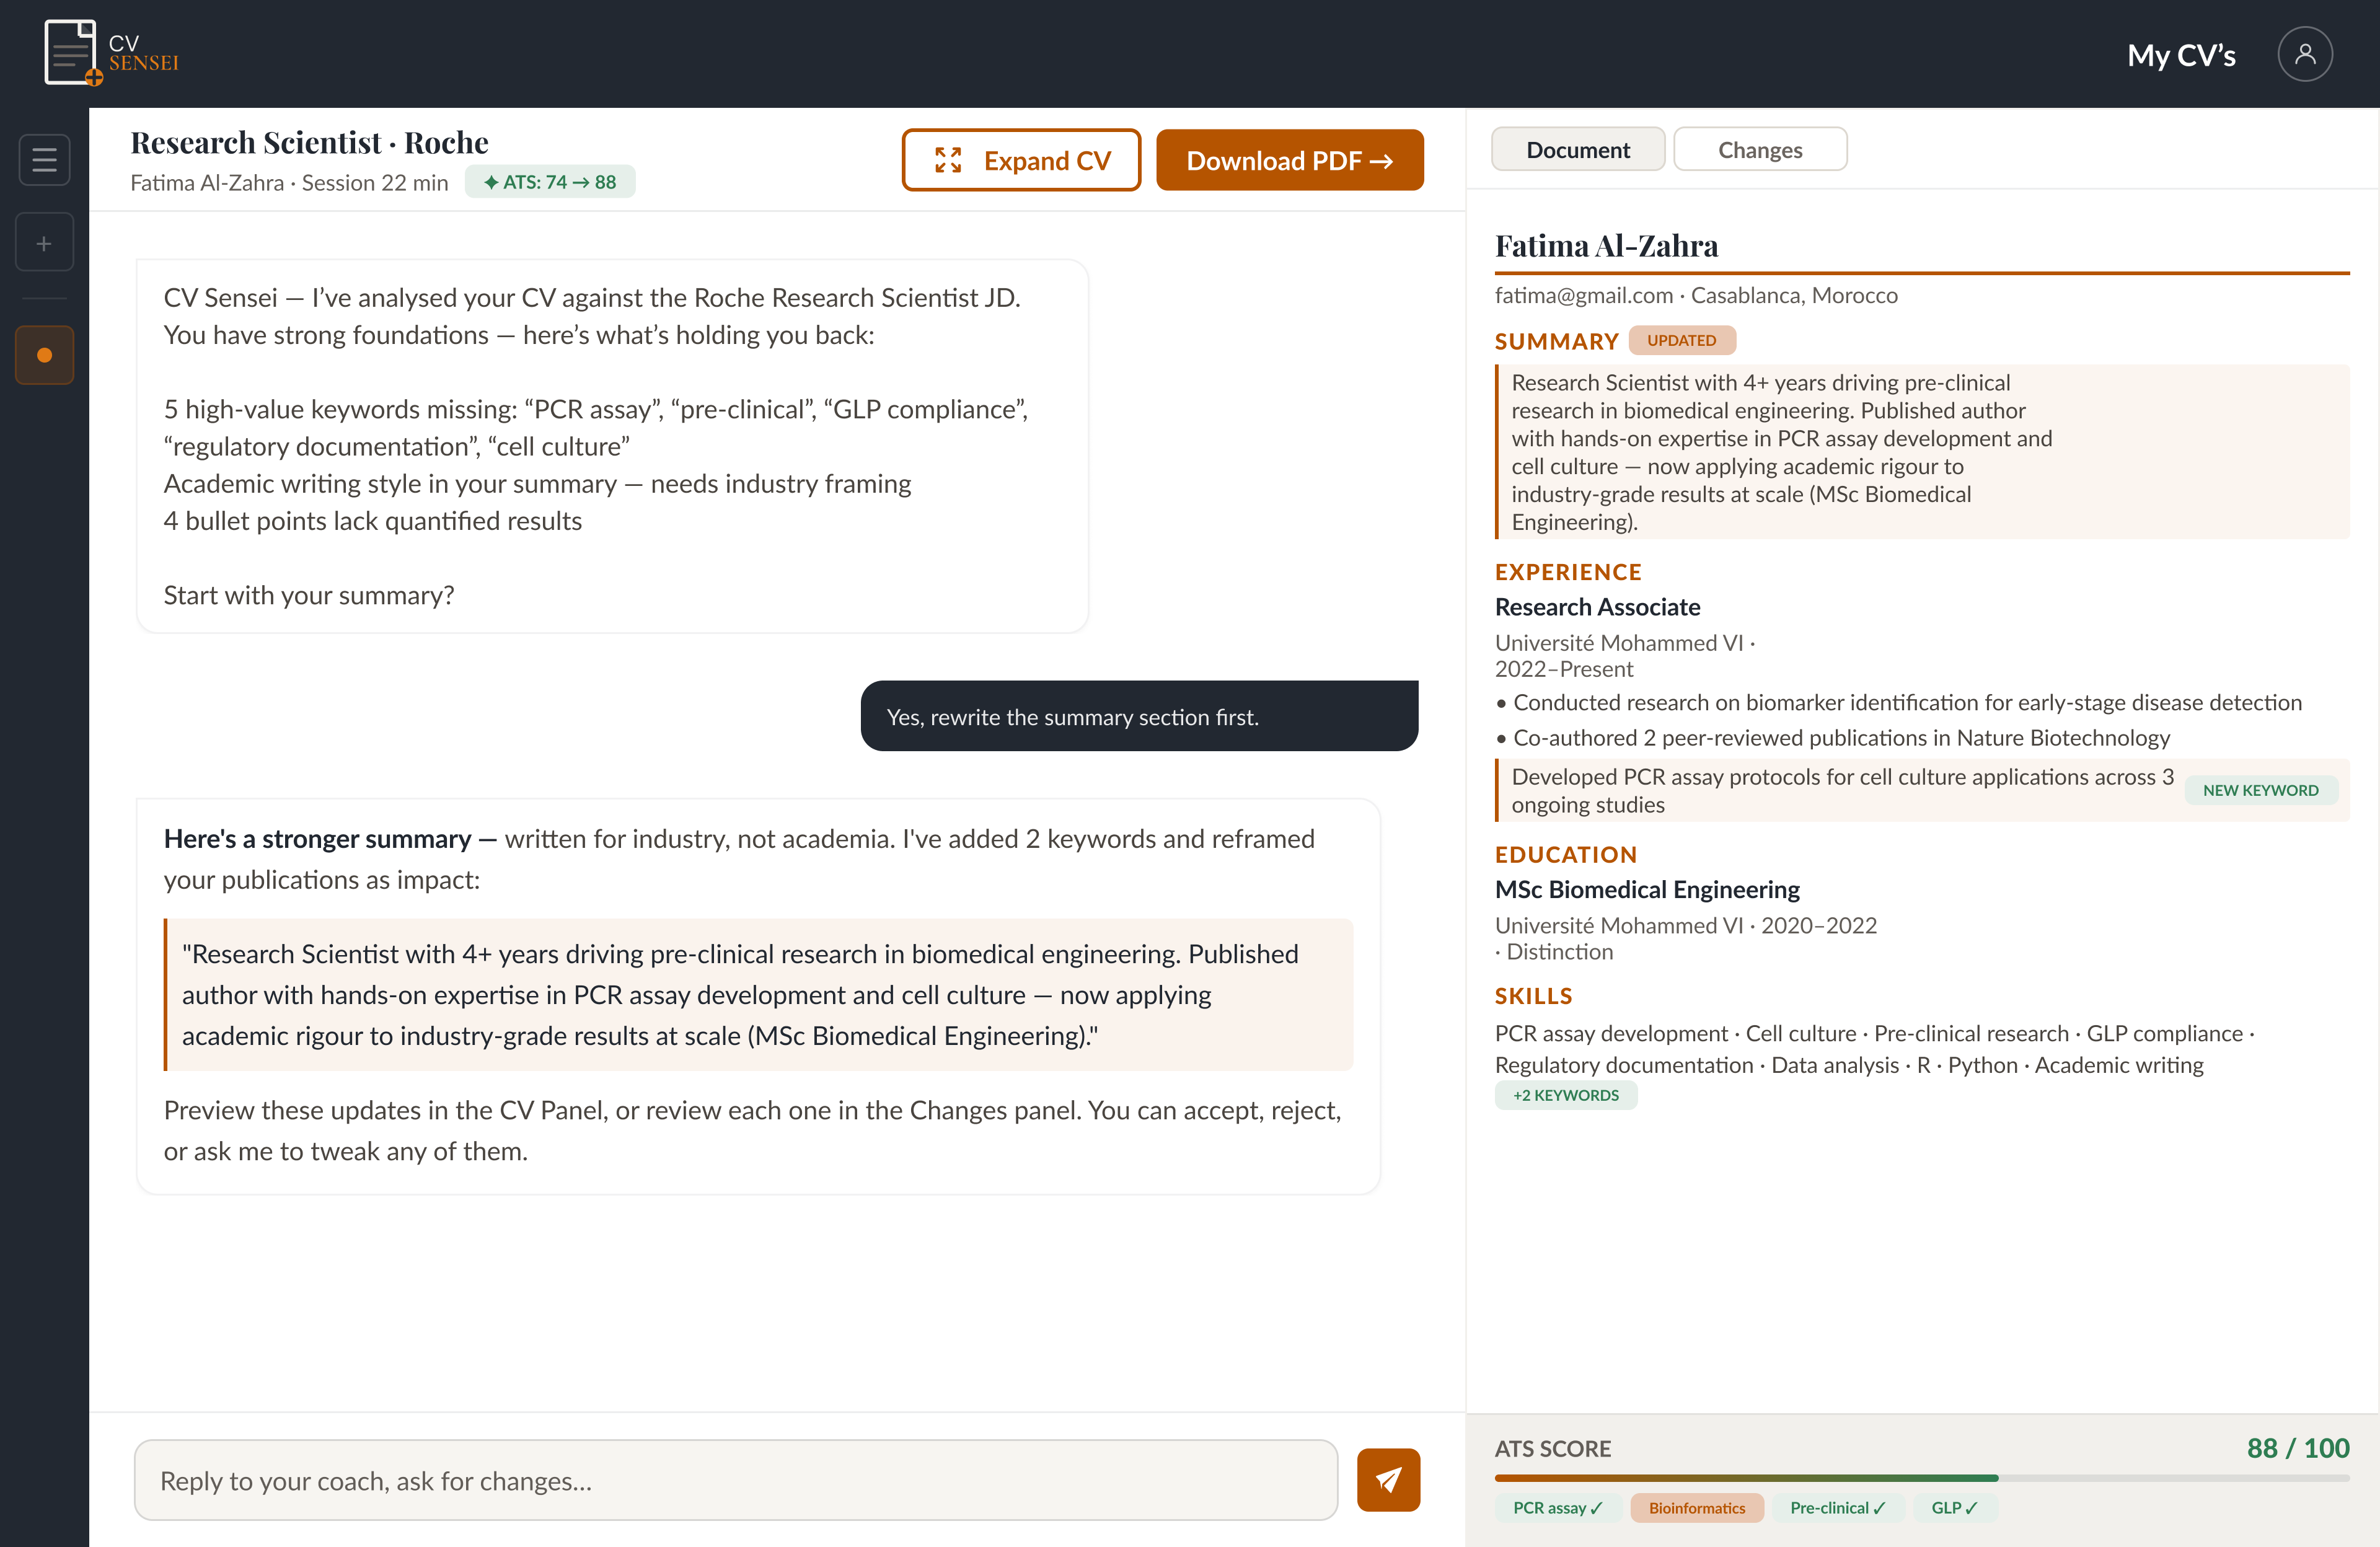Select the active session orange dot icon
Viewport: 2380px width, 1547px height.
coord(44,354)
